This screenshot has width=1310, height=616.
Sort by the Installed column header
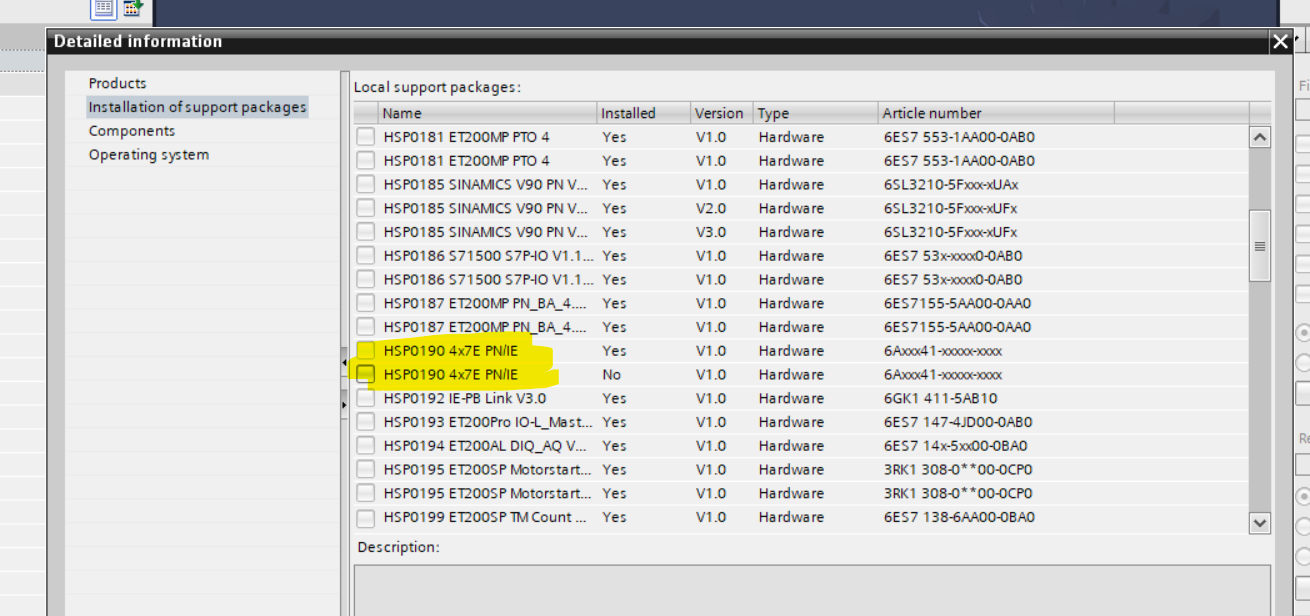(x=643, y=113)
